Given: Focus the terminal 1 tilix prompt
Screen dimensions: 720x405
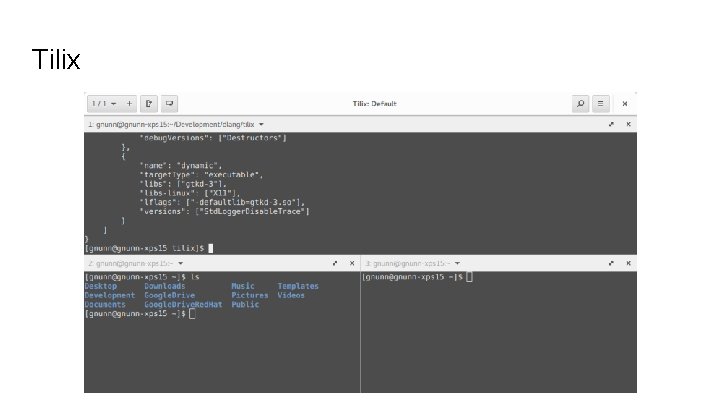Looking at the screenshot, I should click(149, 248).
